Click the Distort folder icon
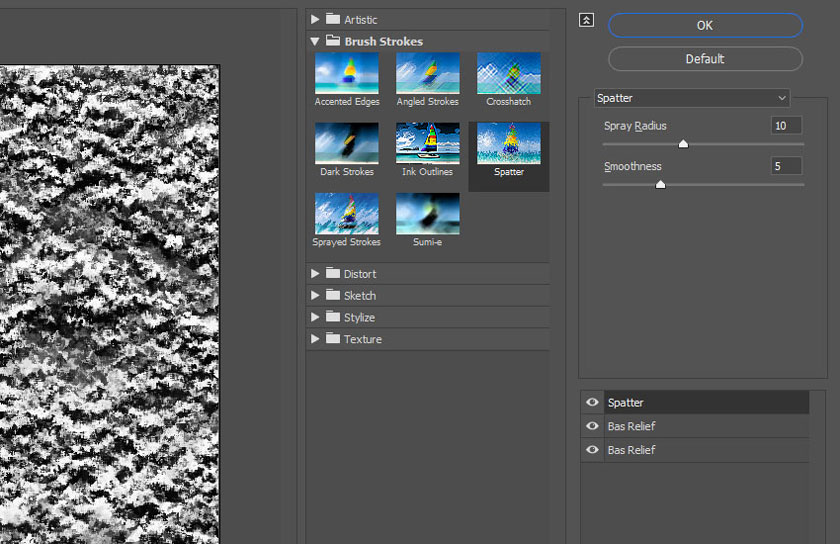The height and width of the screenshot is (544, 840). (333, 273)
